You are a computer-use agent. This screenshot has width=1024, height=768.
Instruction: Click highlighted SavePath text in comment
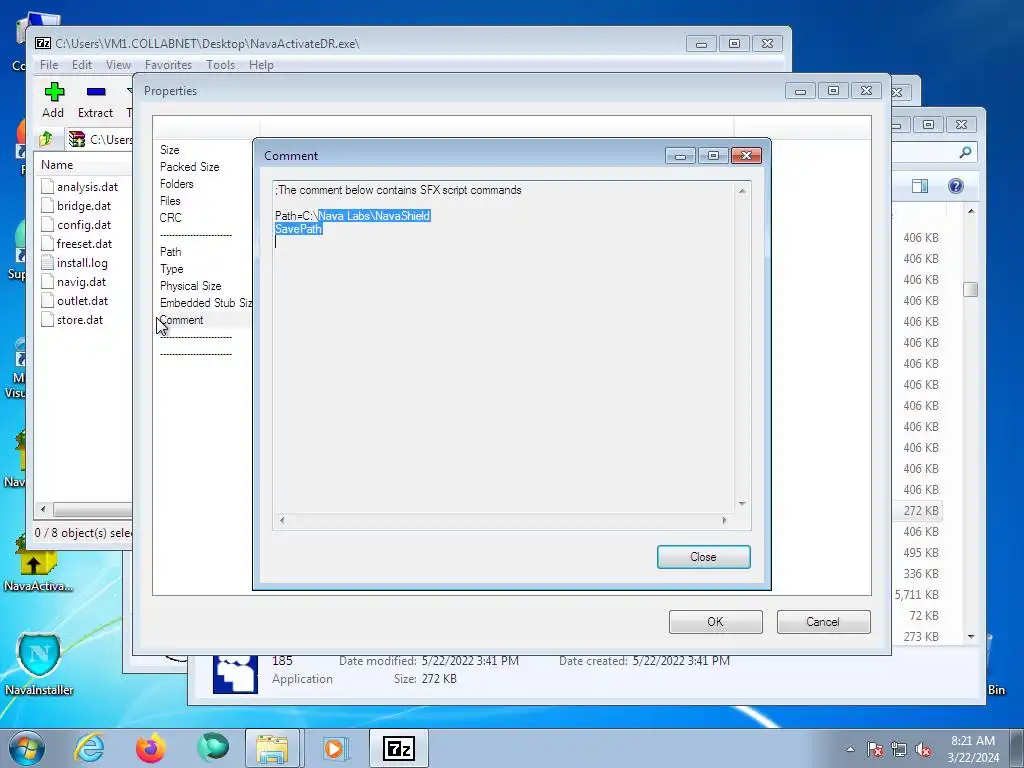click(x=298, y=229)
